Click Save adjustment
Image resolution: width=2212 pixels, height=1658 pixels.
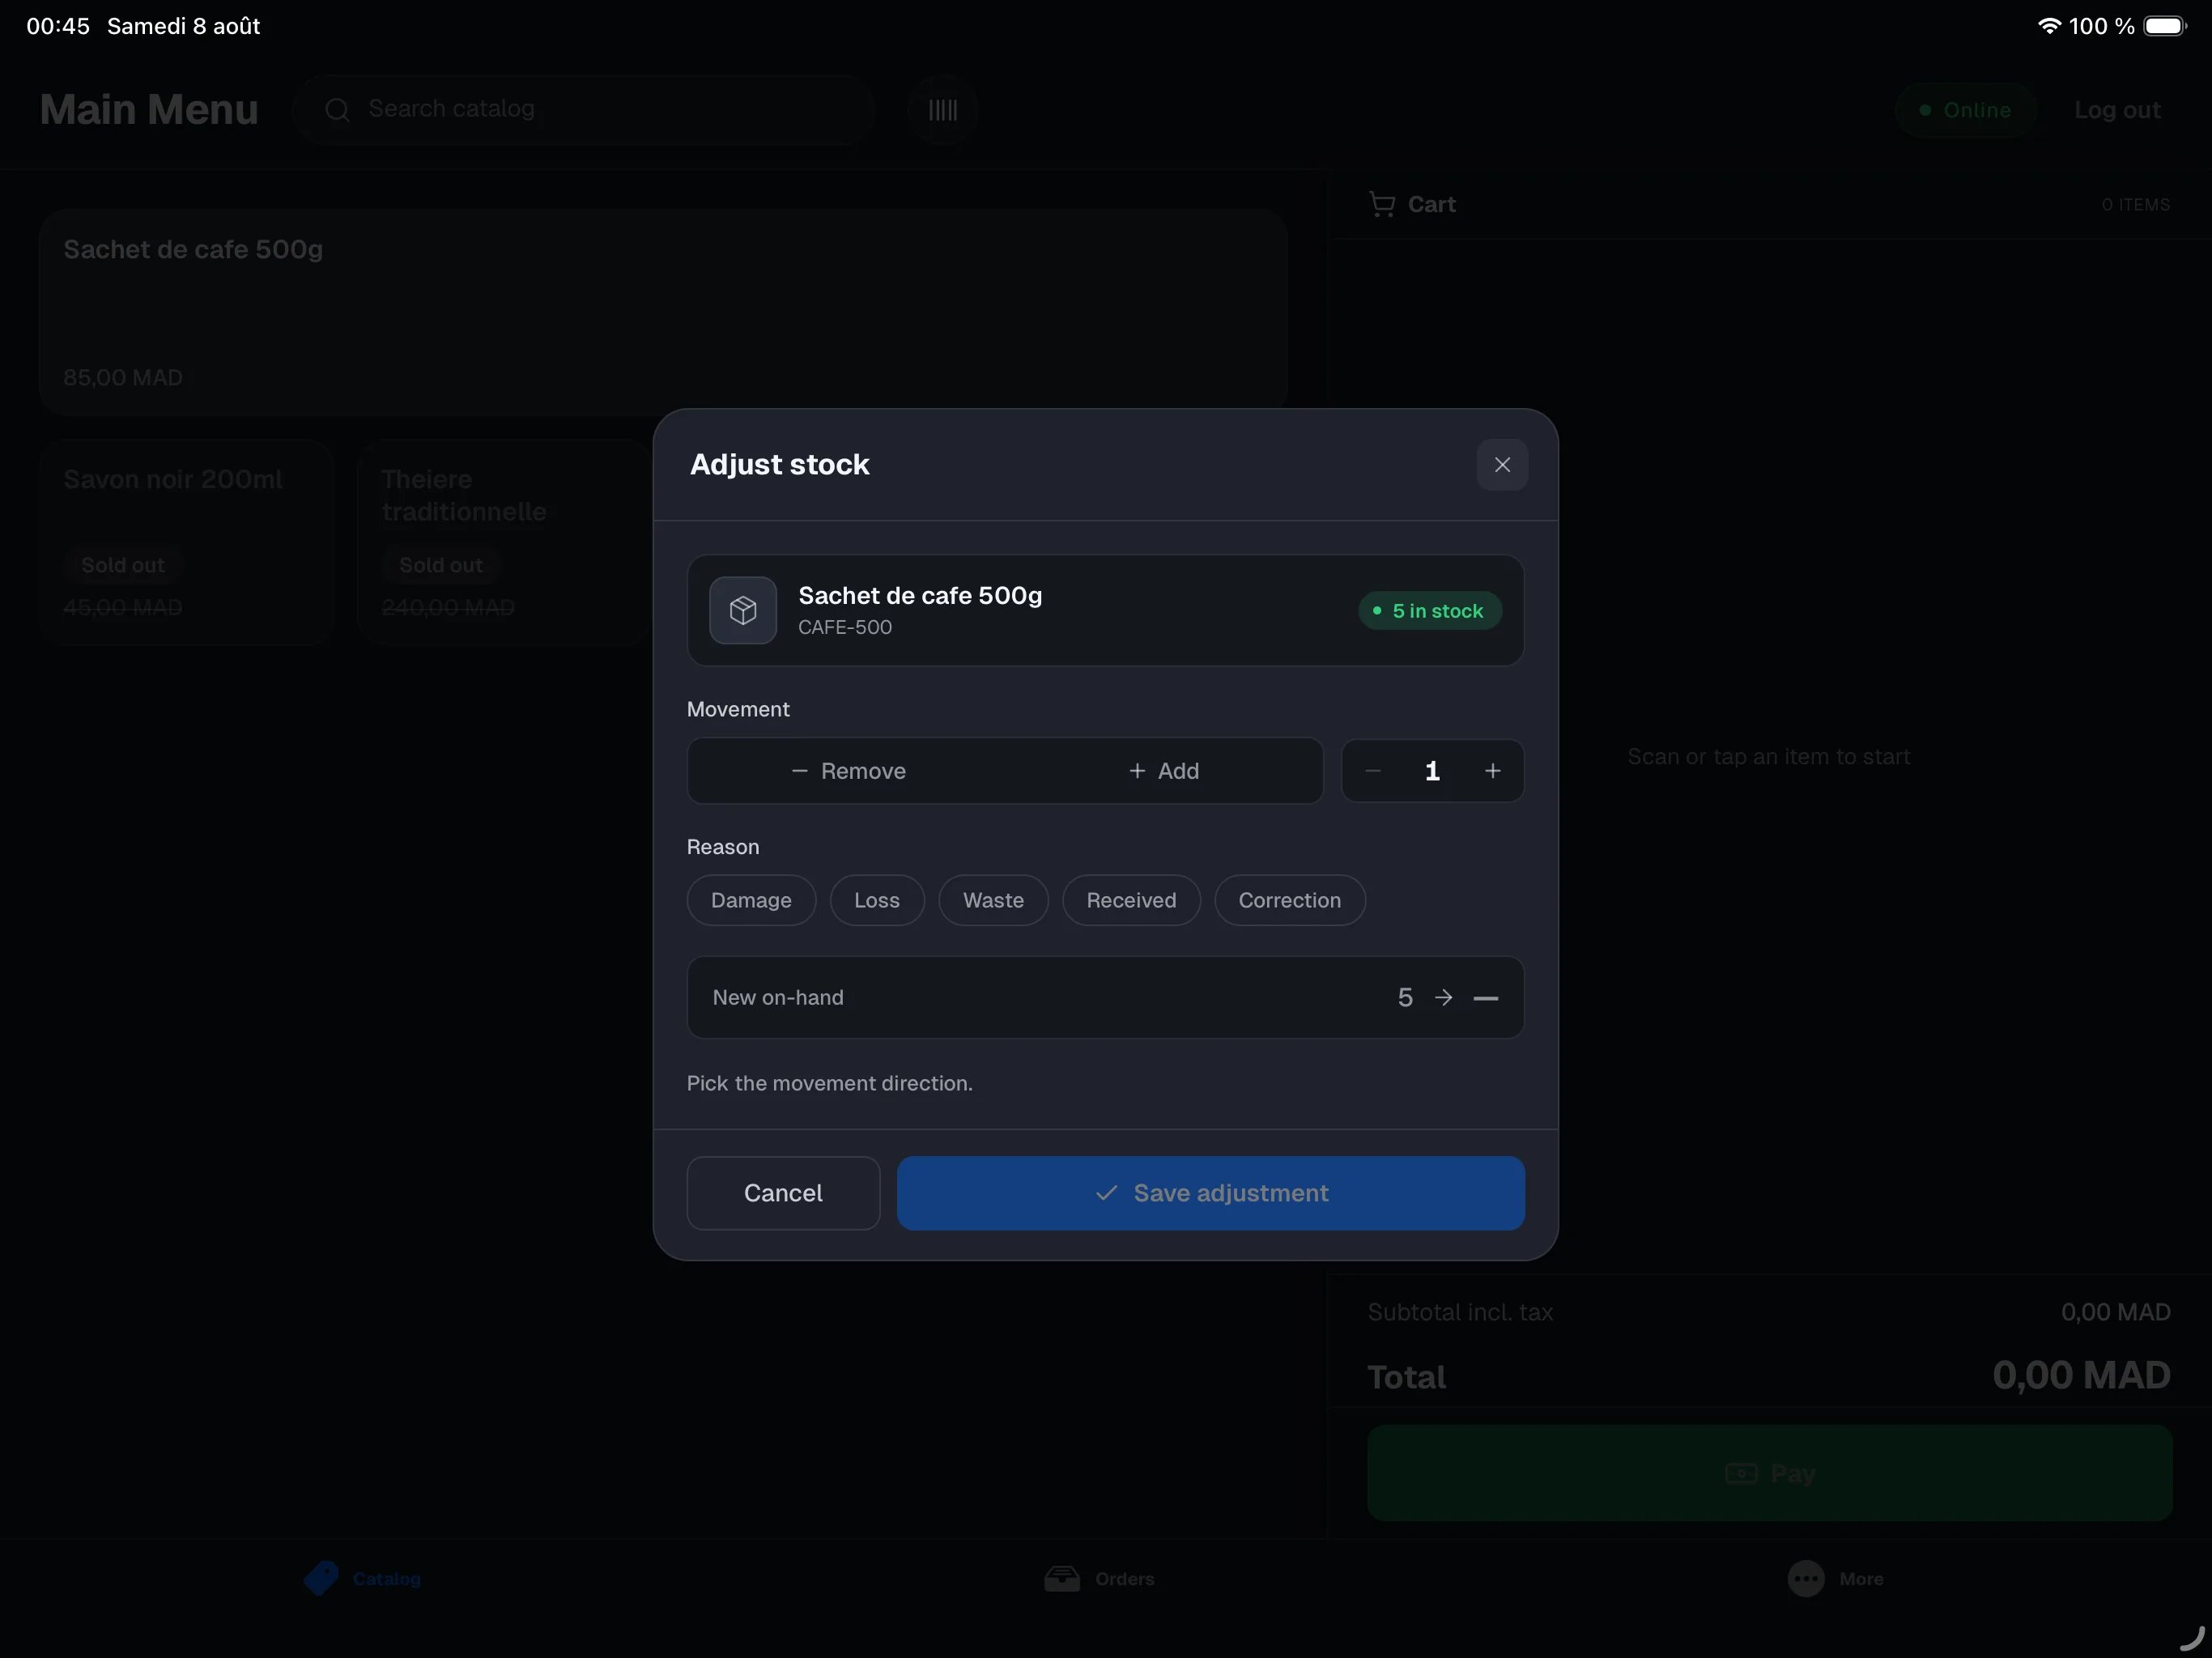click(x=1210, y=1193)
